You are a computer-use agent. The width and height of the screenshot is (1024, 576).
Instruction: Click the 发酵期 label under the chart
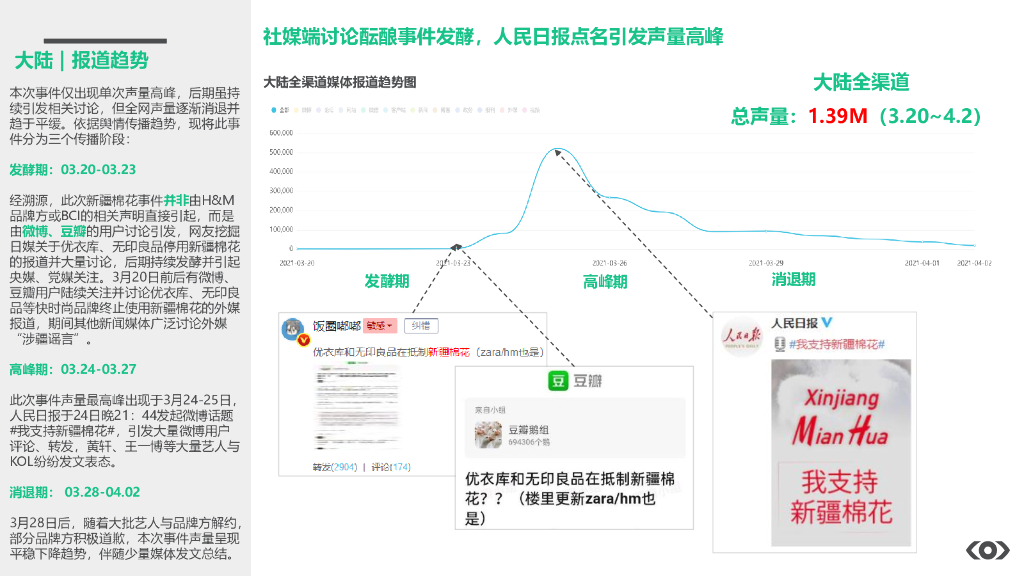coord(387,281)
